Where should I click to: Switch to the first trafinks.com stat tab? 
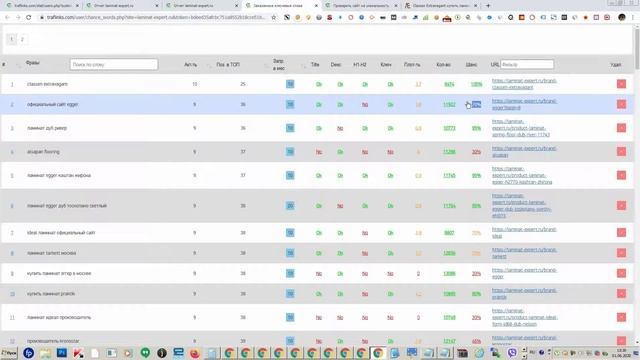tap(41, 6)
